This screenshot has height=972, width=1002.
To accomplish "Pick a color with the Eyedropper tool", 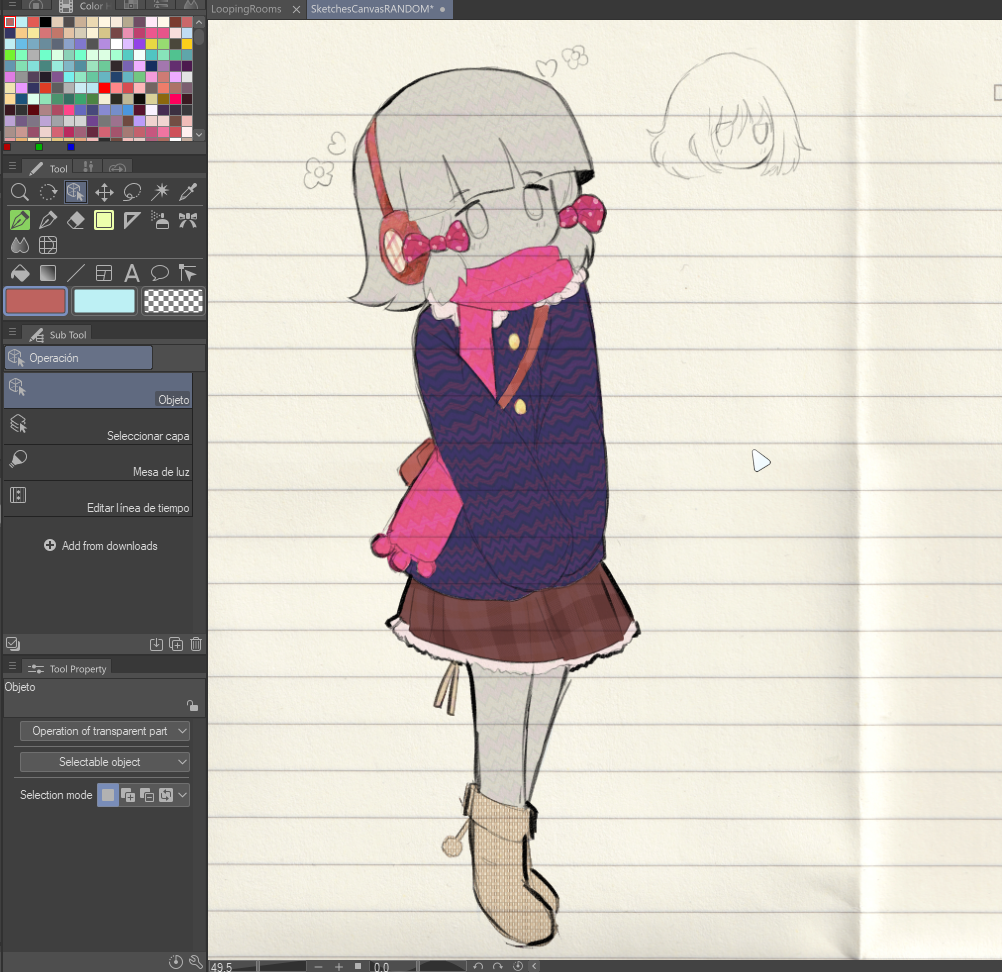I will (x=188, y=192).
